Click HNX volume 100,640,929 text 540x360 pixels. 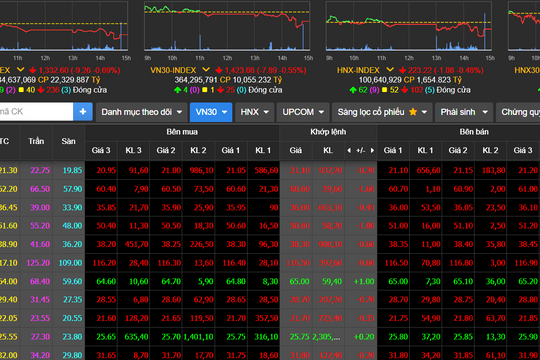pos(380,80)
